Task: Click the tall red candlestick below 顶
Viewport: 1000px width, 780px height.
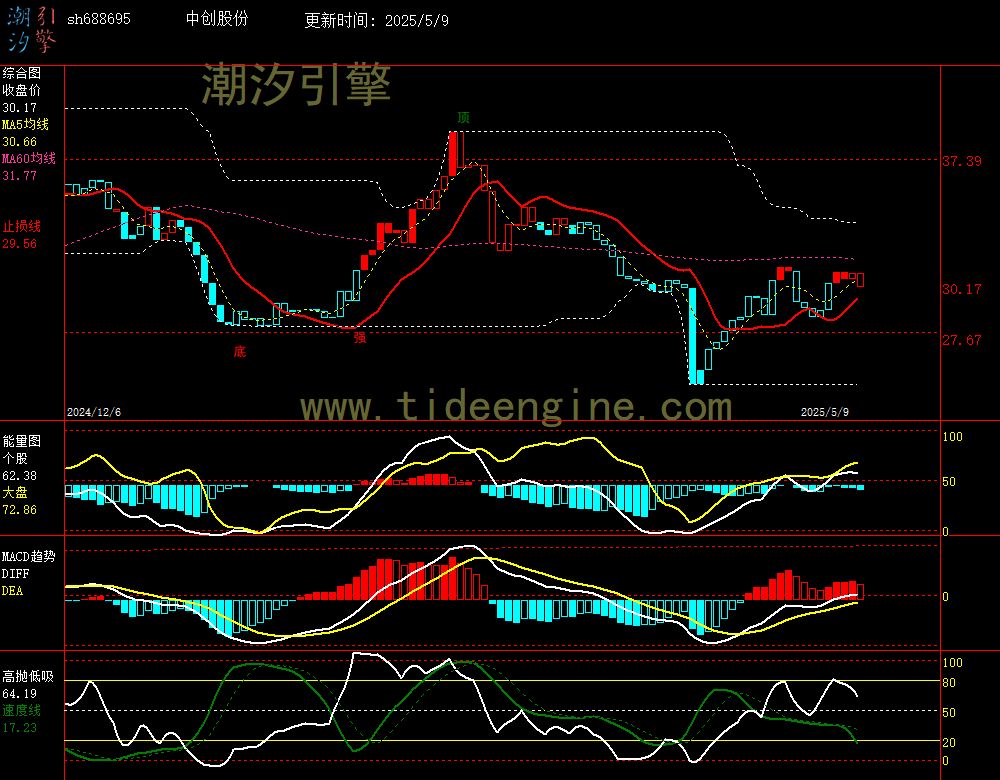Action: [x=453, y=154]
